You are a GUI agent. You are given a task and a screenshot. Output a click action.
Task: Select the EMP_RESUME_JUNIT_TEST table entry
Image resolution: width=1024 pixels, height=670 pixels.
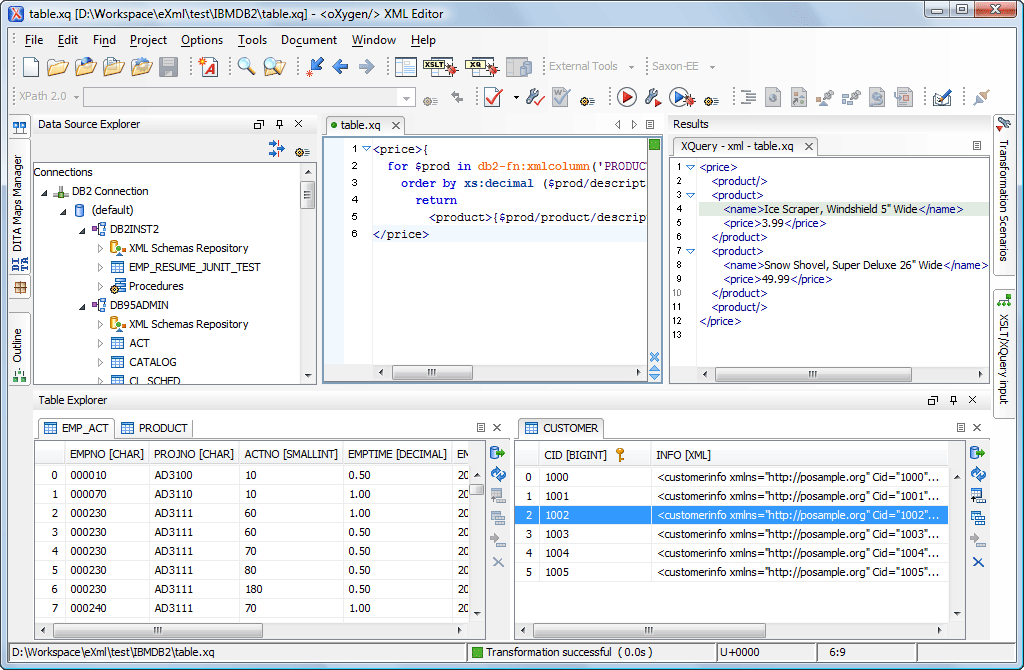coord(194,267)
